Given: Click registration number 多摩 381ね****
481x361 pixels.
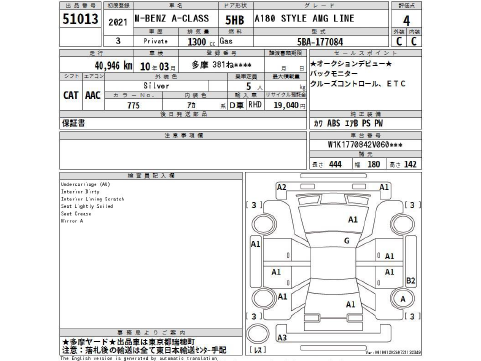Looking at the screenshot, I should (221, 64).
